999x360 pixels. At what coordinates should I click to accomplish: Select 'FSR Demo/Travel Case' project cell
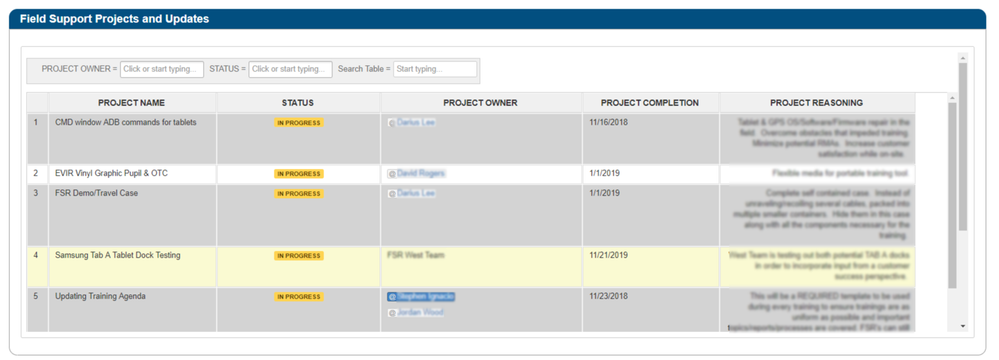(132, 215)
